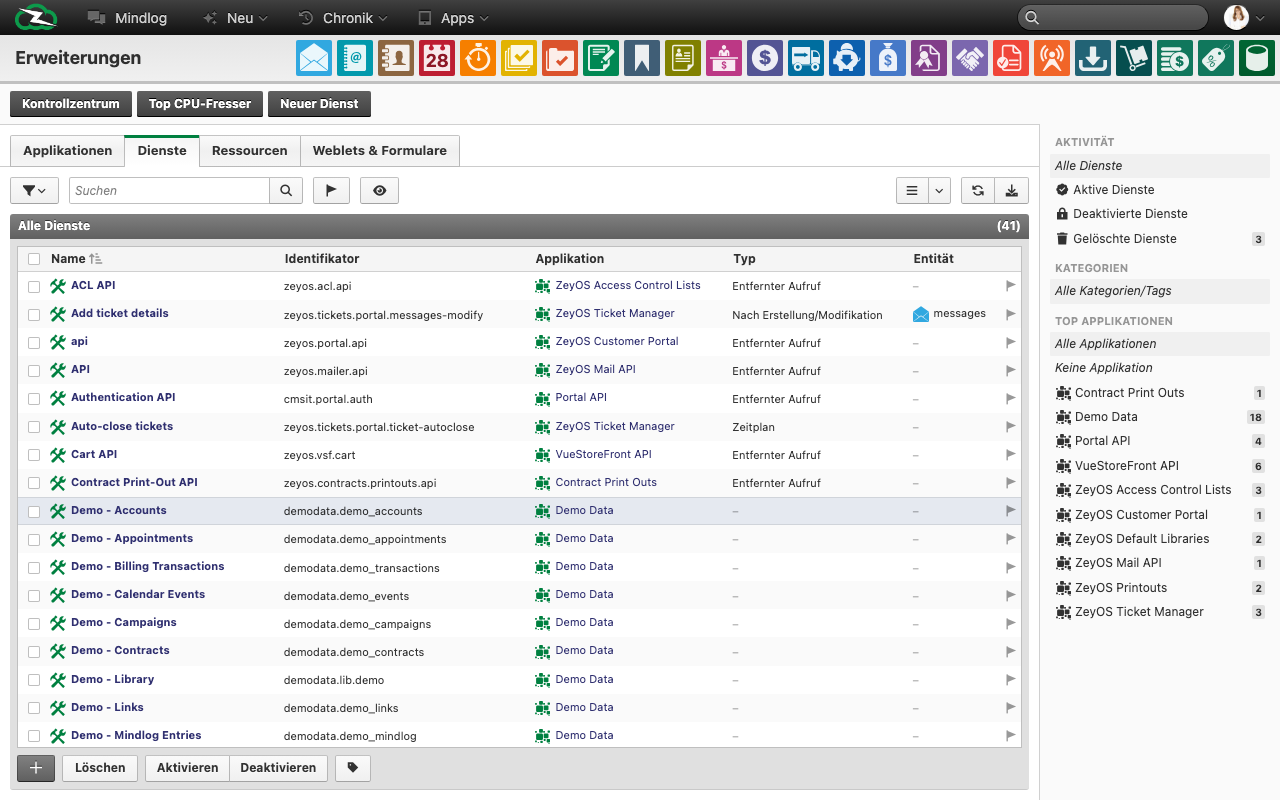Open Mindlog in top bar
This screenshot has width=1280, height=800.
click(x=128, y=18)
